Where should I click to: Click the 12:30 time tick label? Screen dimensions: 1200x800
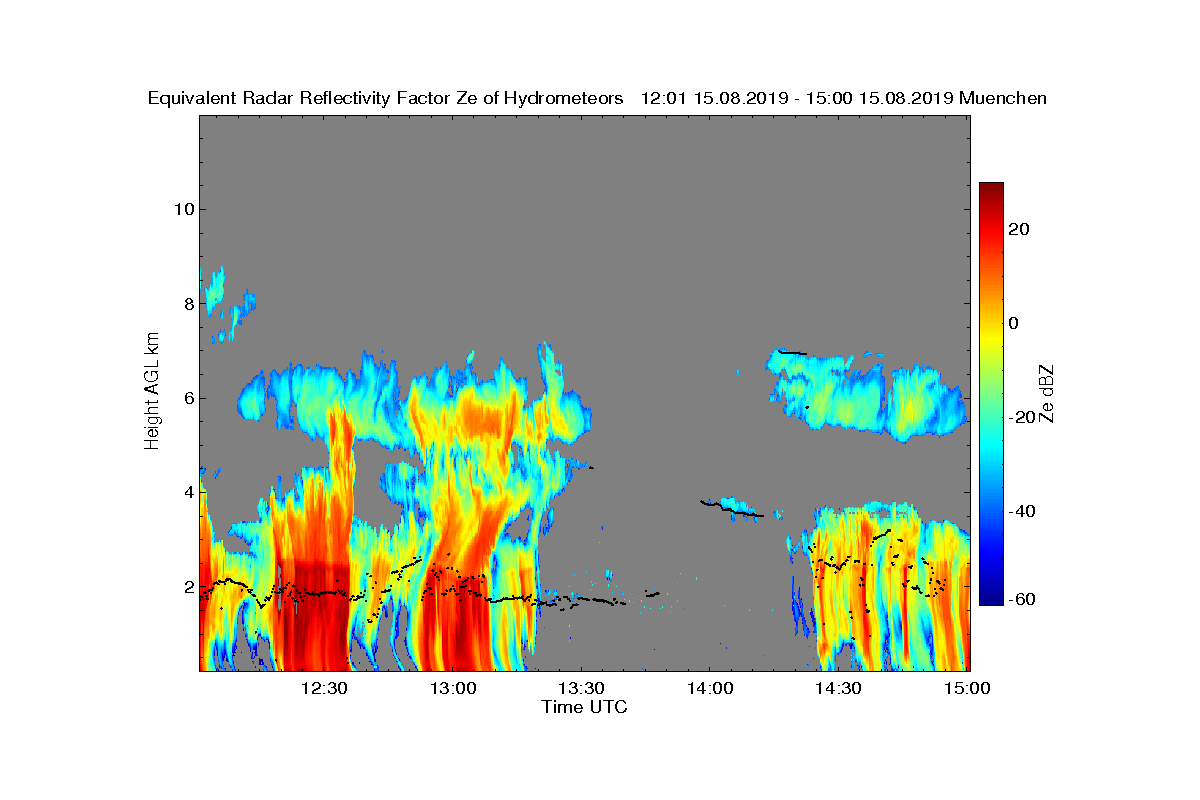click(x=324, y=688)
